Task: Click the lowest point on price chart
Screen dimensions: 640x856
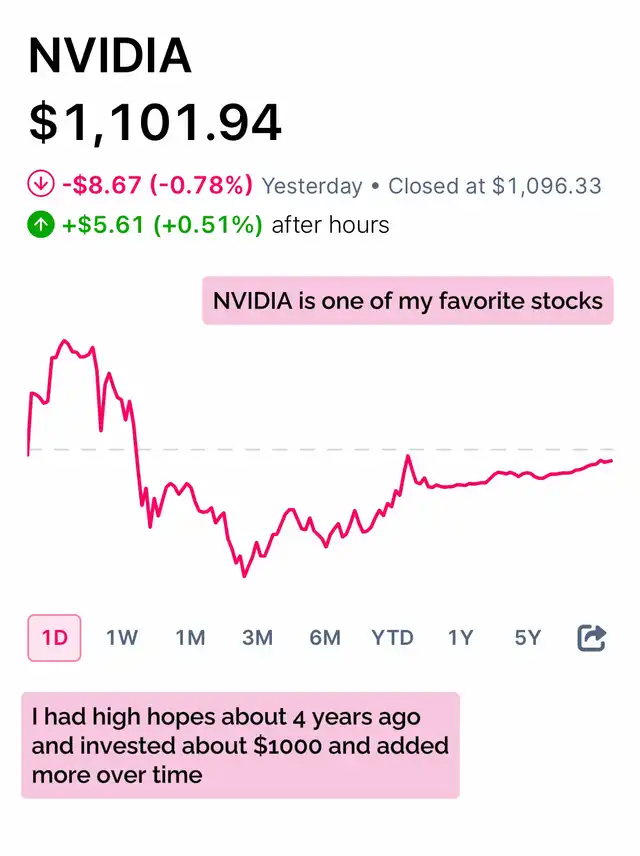Action: (244, 575)
